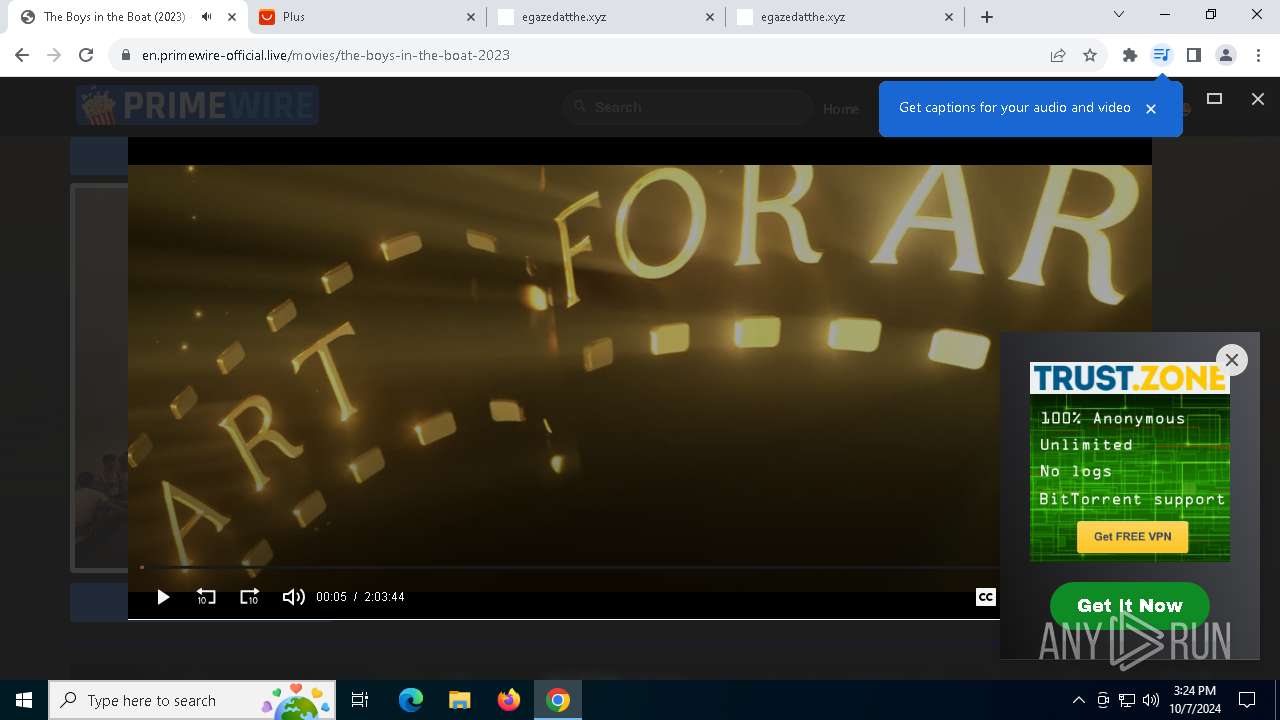Open network tray icon

(x=1127, y=700)
